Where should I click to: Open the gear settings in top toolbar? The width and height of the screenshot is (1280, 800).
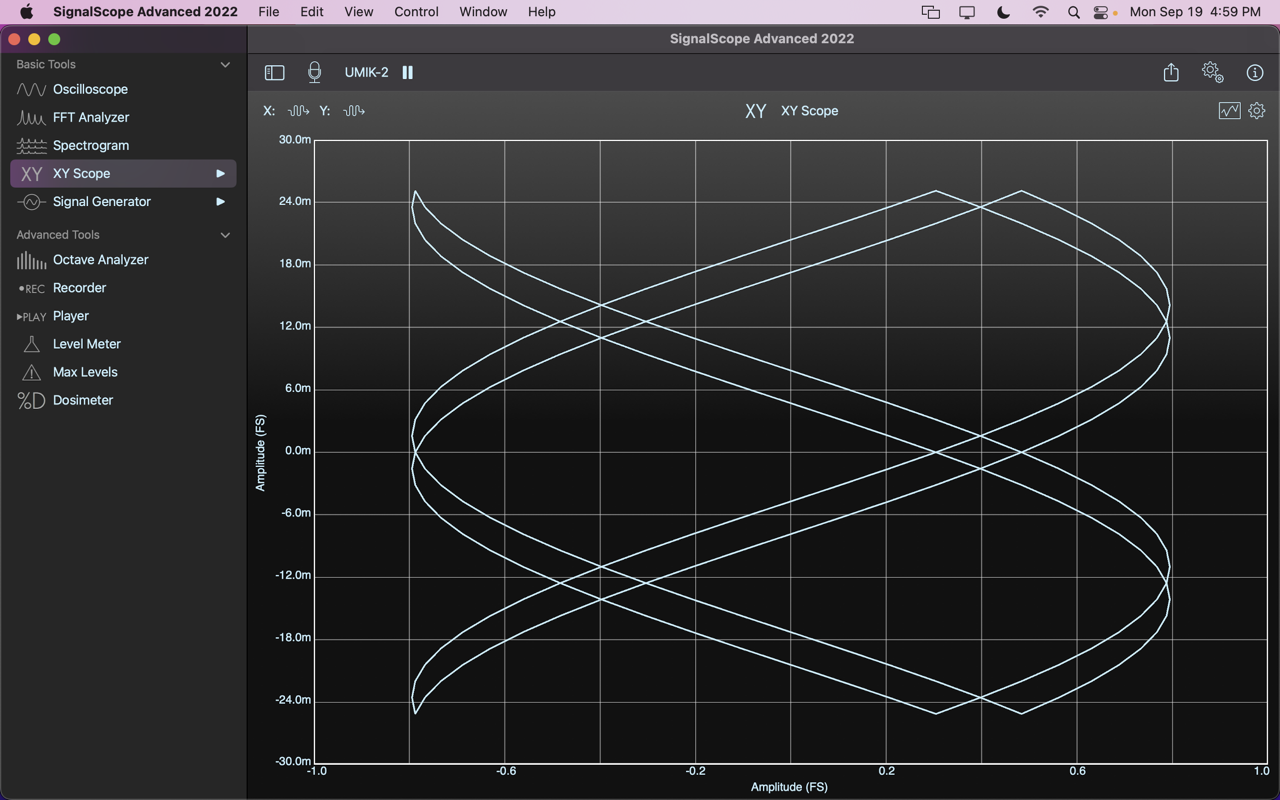(1213, 72)
